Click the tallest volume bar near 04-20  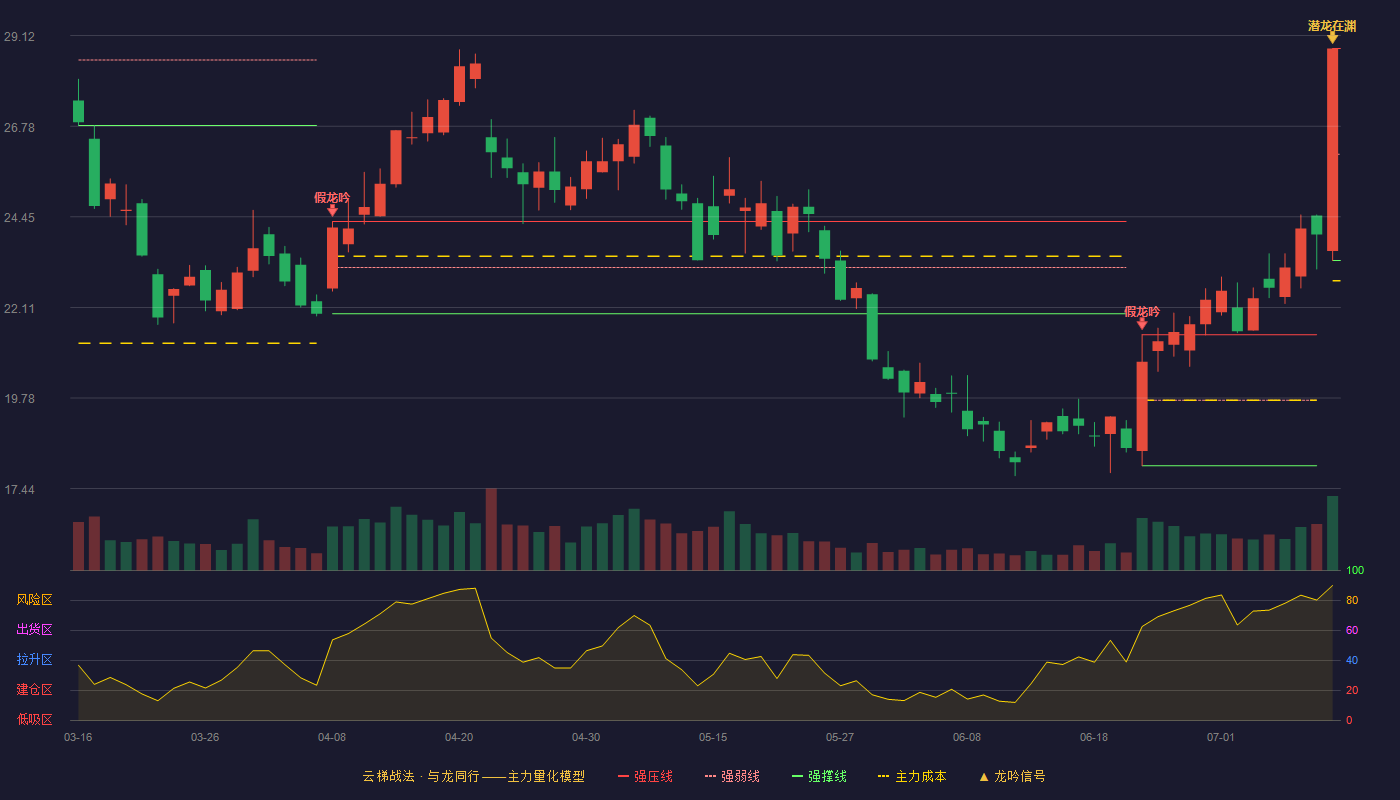tap(491, 529)
